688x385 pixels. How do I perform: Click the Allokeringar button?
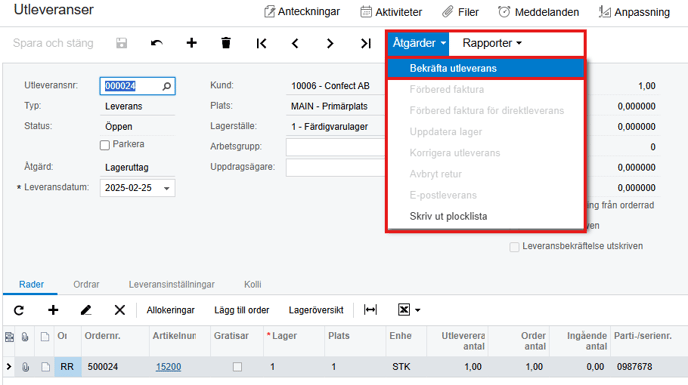click(x=170, y=310)
